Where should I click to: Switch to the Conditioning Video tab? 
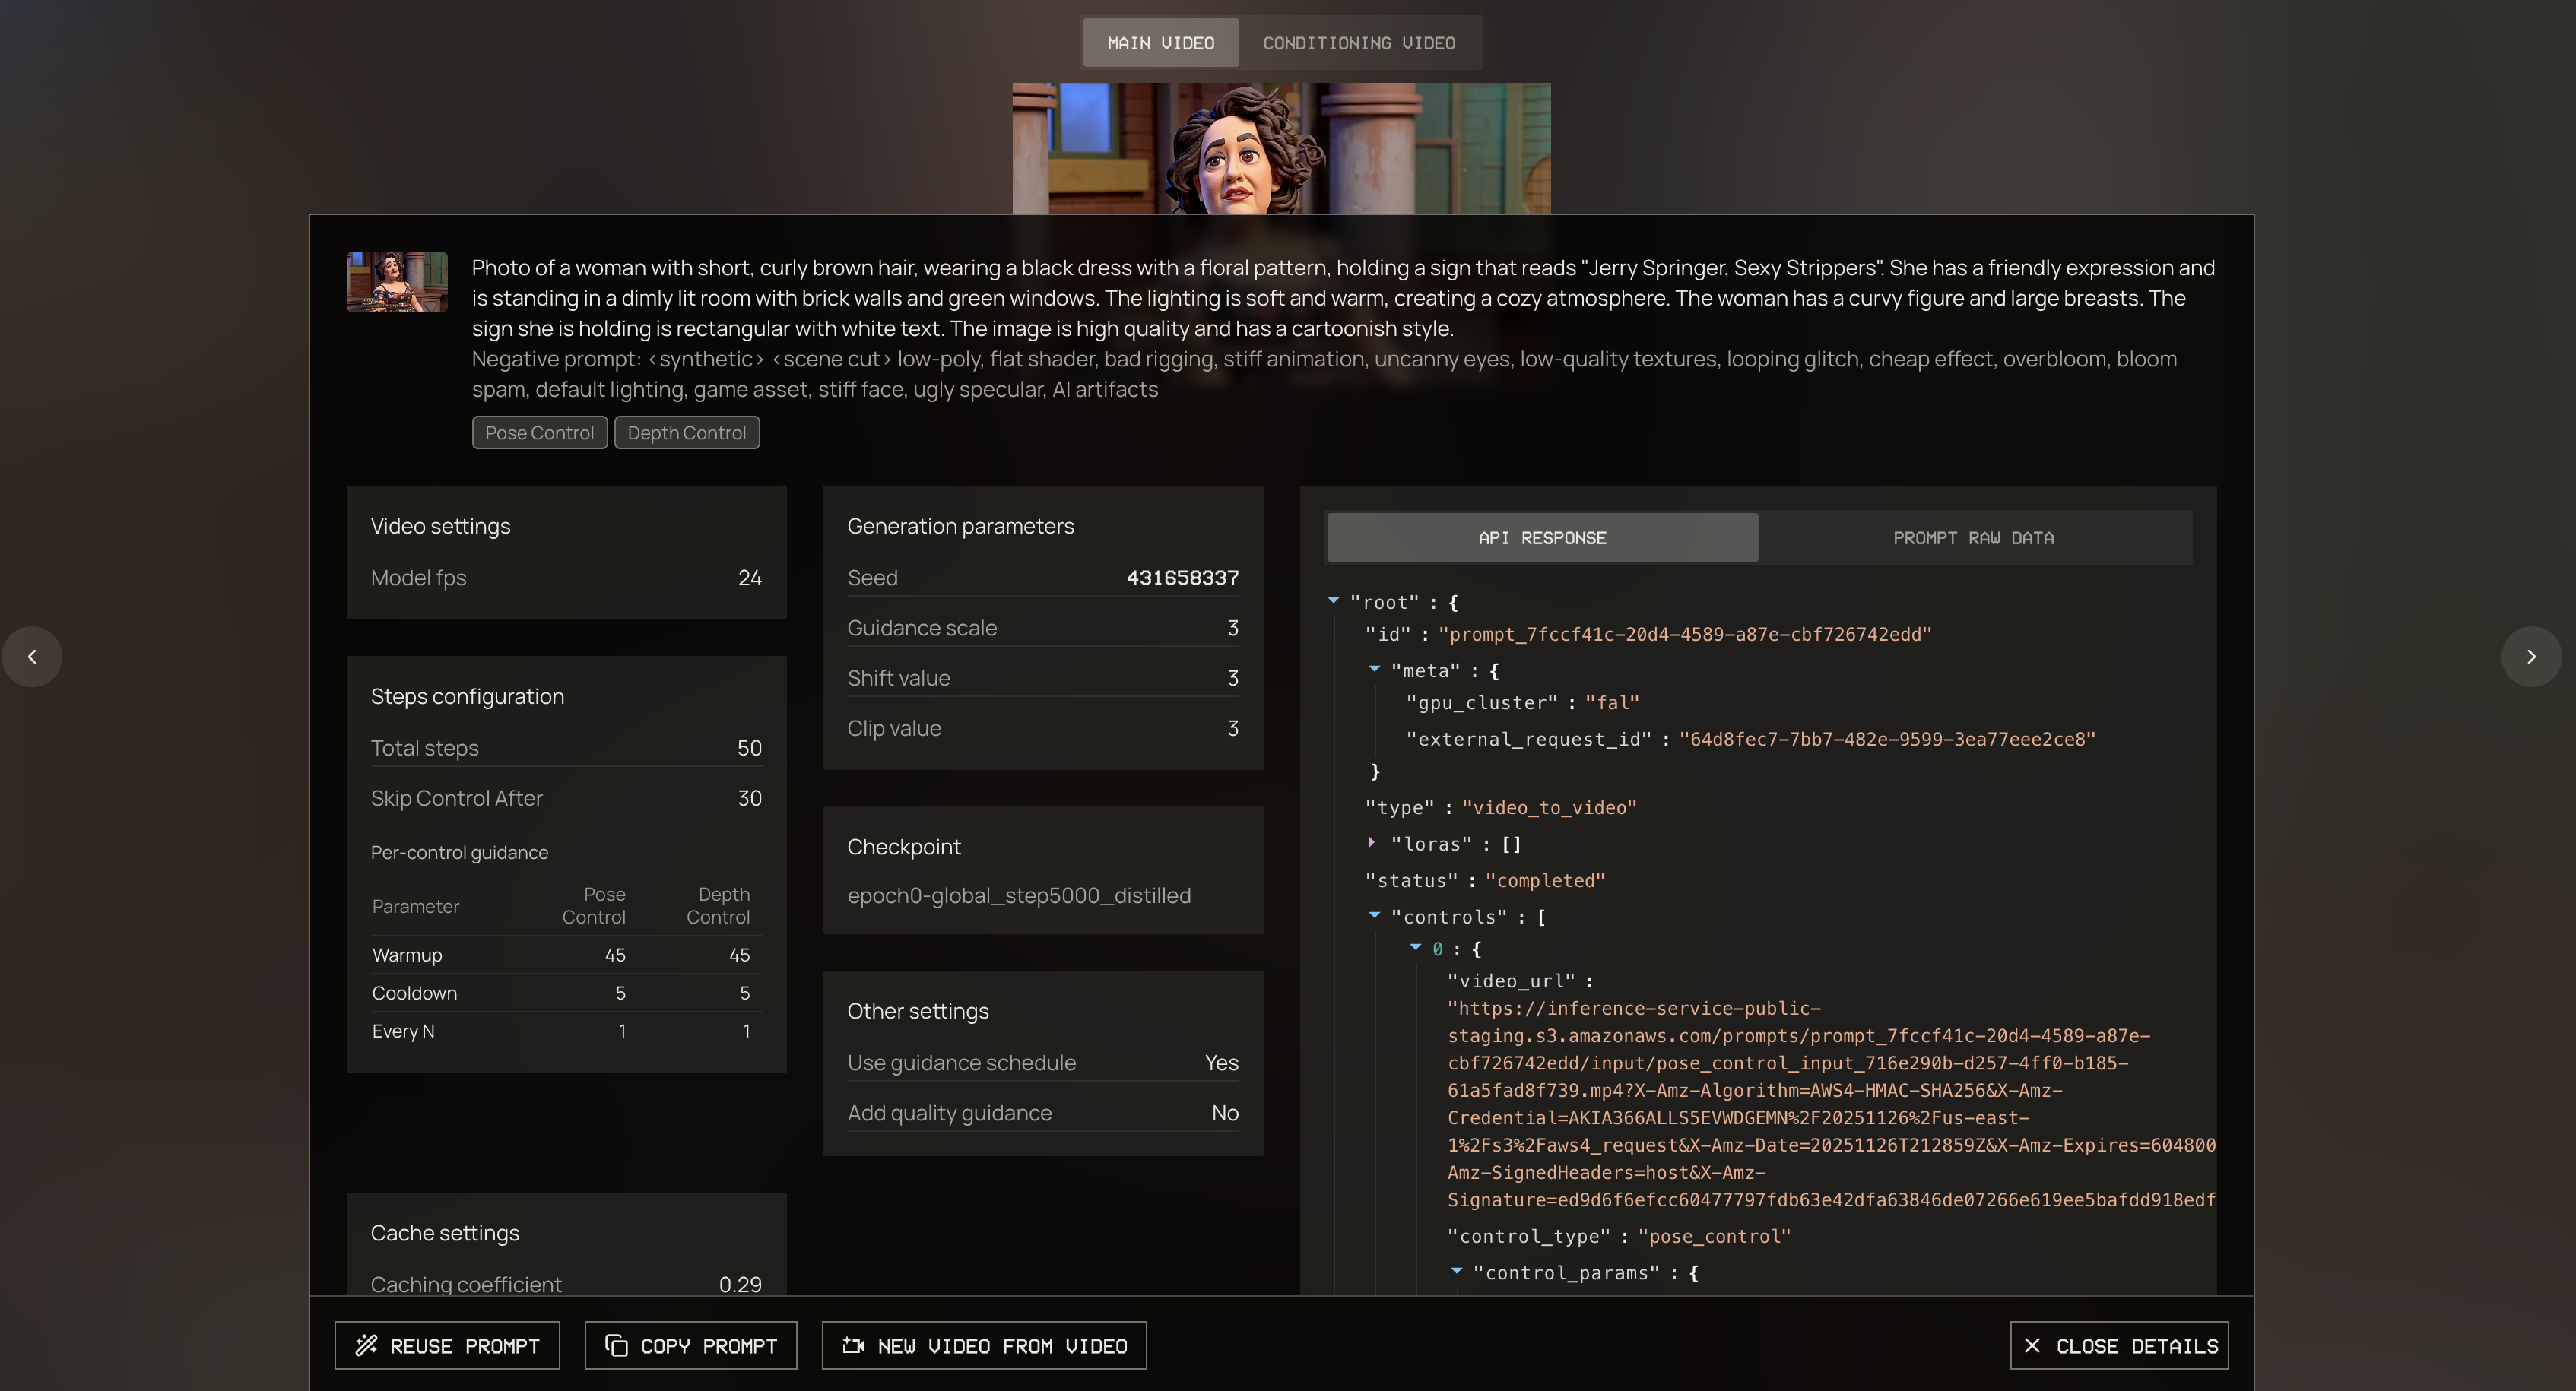pyautogui.click(x=1360, y=42)
